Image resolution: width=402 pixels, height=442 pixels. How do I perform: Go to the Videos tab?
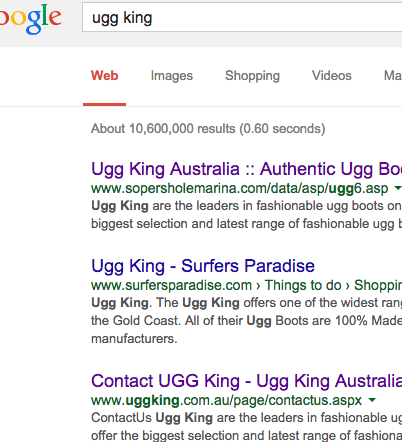tap(332, 76)
